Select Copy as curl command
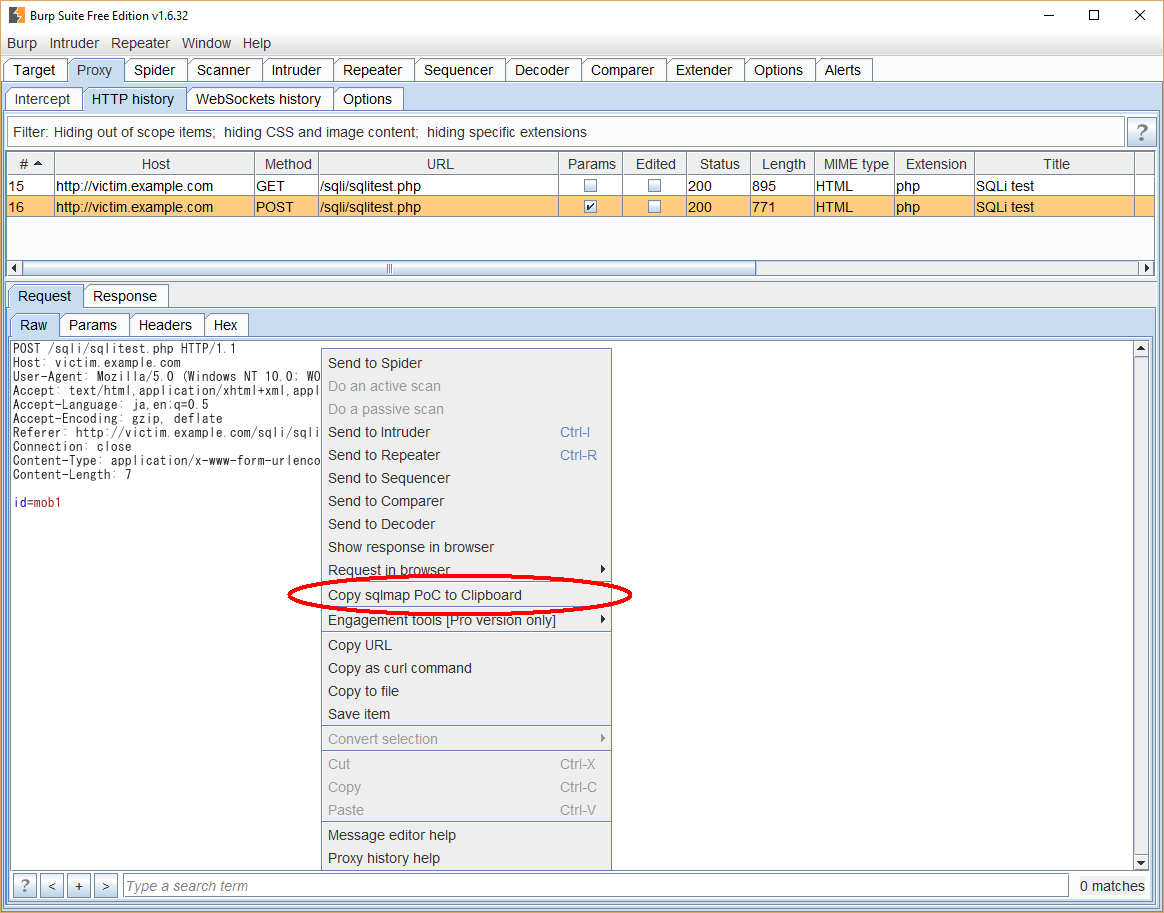The image size is (1164, 913). pyautogui.click(x=466, y=668)
